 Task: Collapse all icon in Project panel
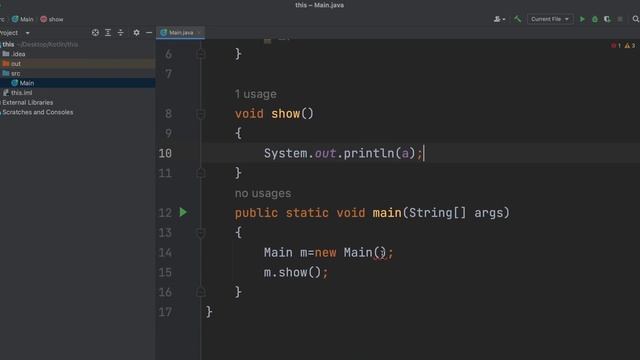[120, 33]
